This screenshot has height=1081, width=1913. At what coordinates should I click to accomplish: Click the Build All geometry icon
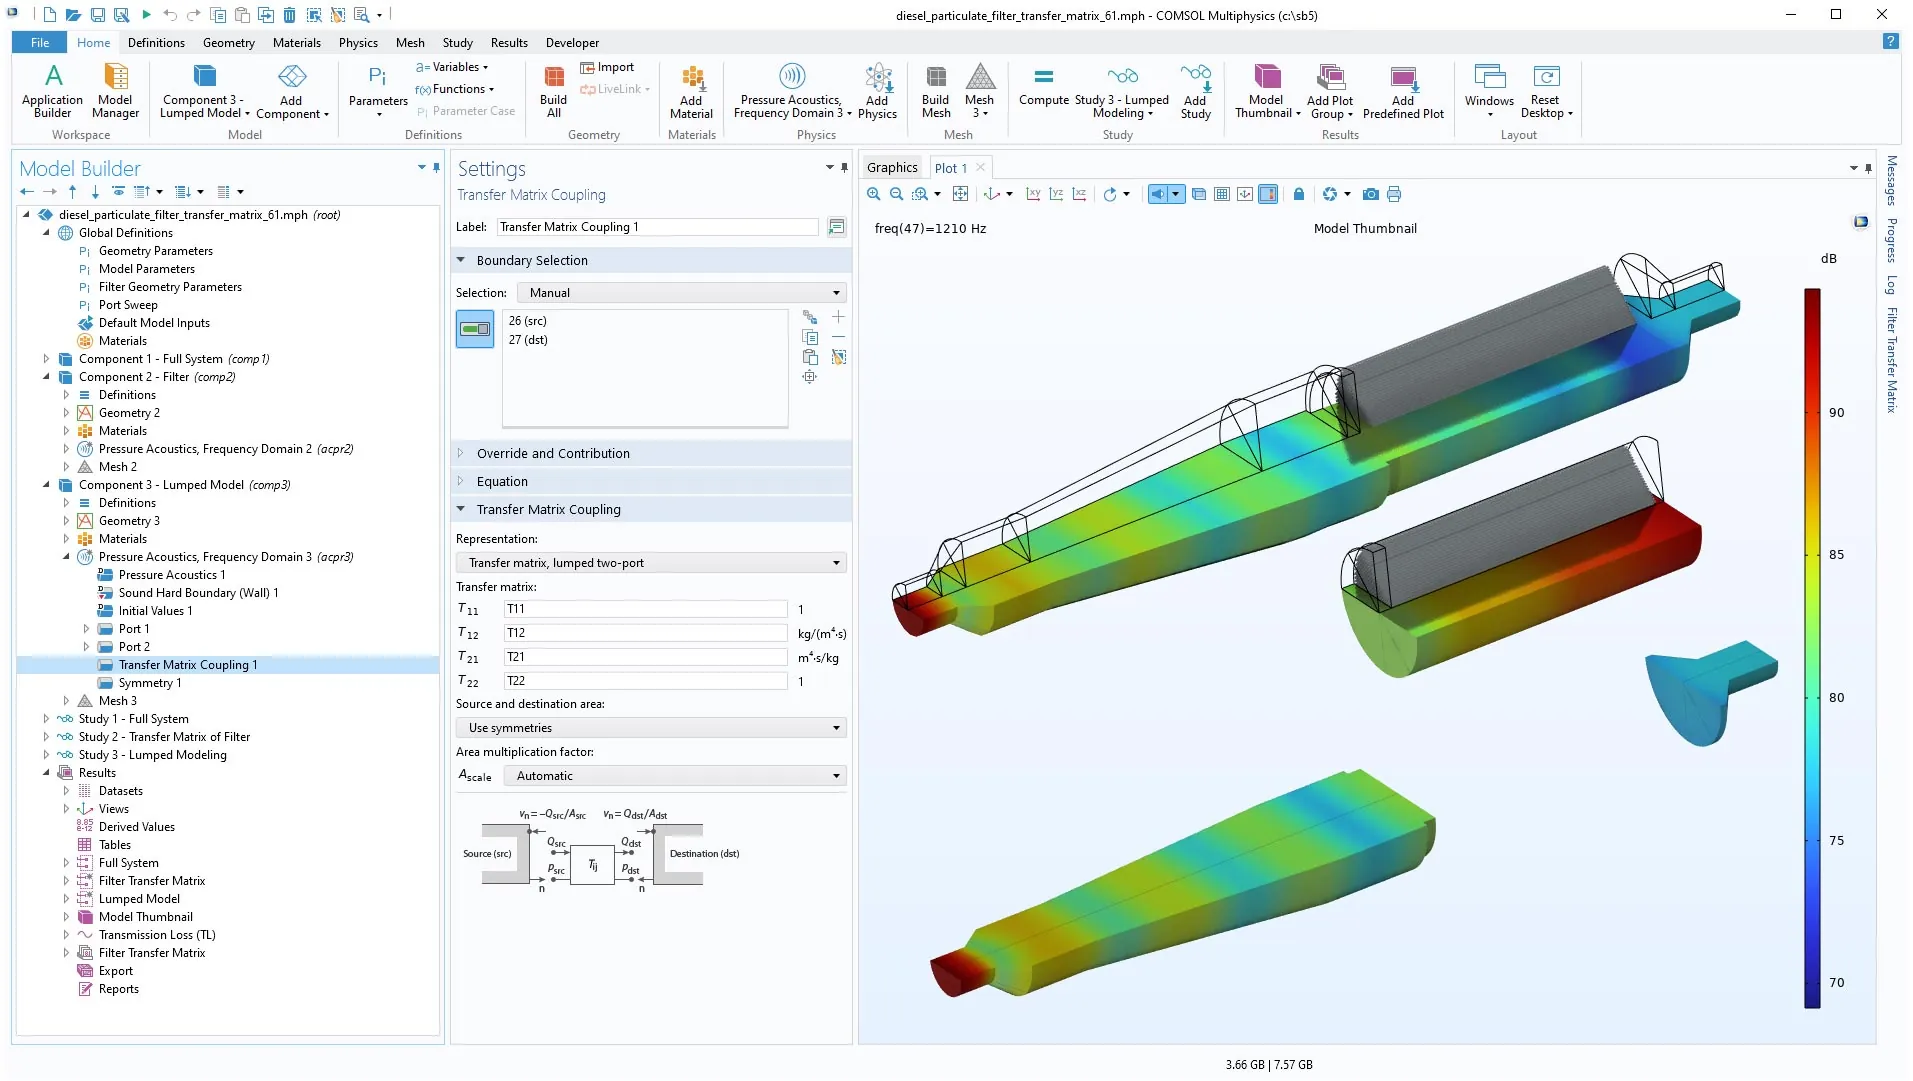[x=553, y=90]
